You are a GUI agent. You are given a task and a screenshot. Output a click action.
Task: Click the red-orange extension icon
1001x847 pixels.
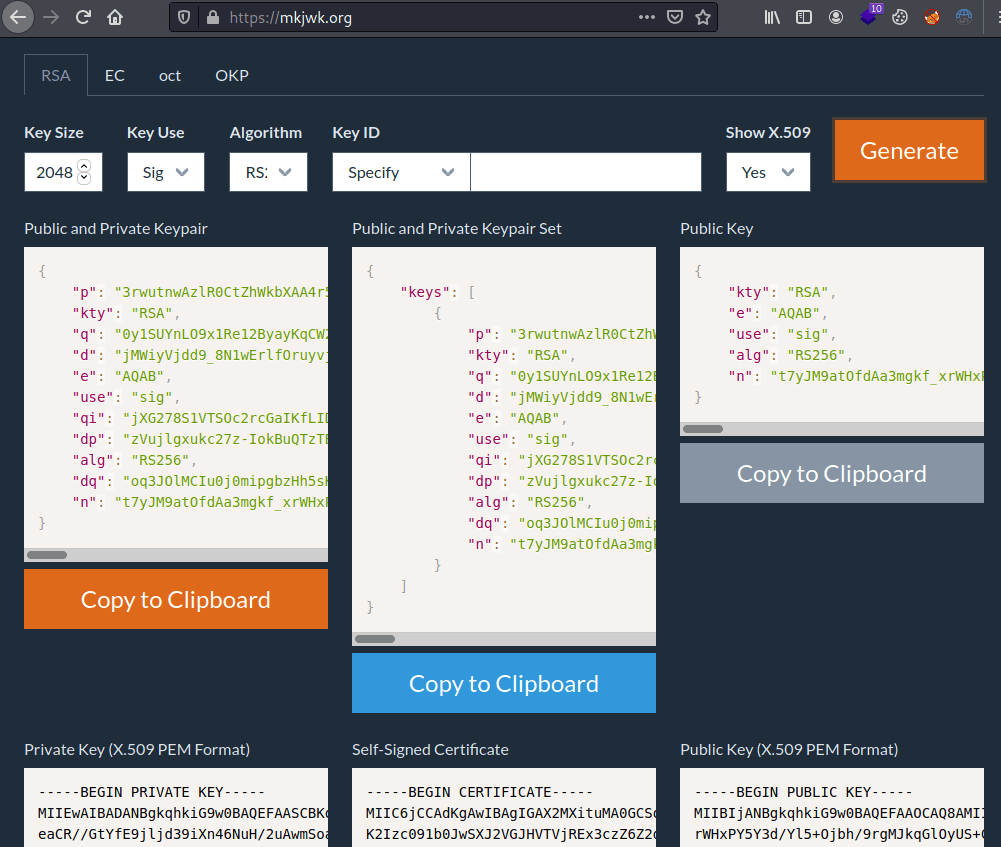point(932,17)
